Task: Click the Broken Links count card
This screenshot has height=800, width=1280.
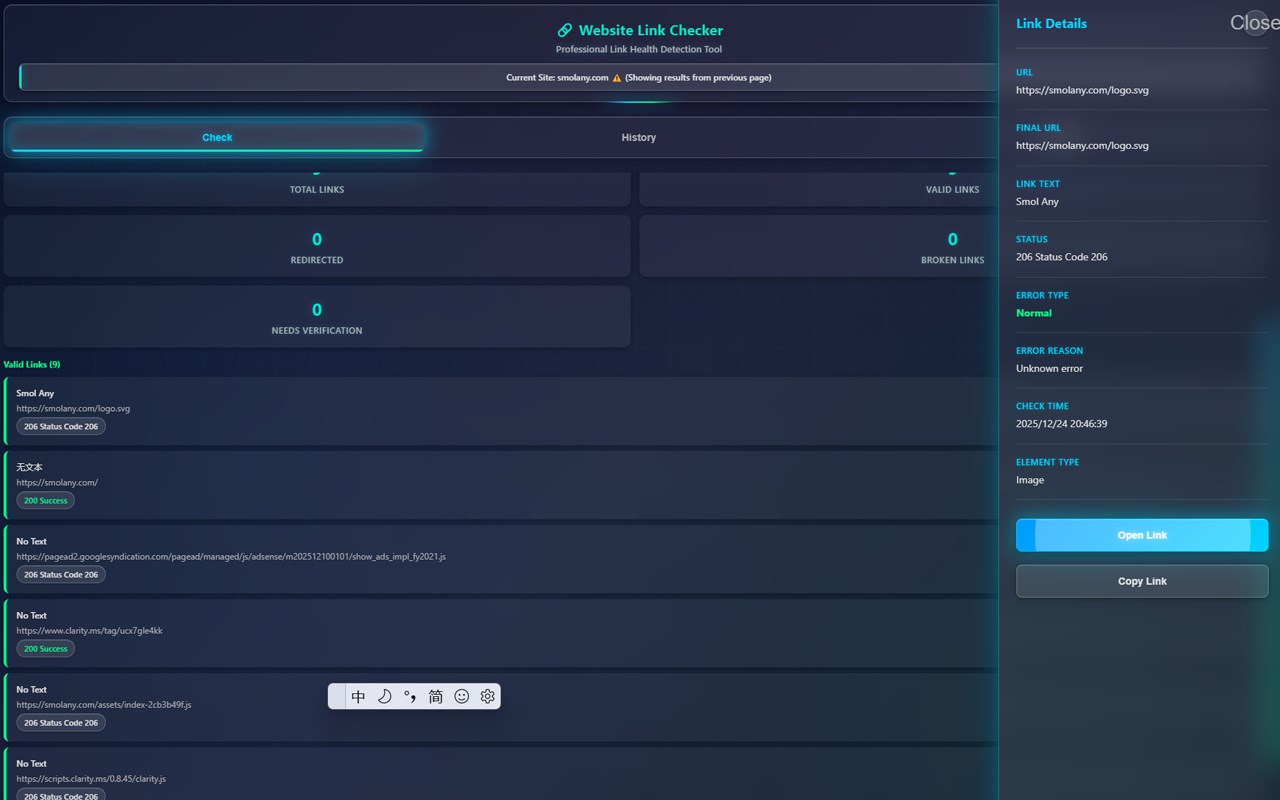Action: tap(819, 246)
